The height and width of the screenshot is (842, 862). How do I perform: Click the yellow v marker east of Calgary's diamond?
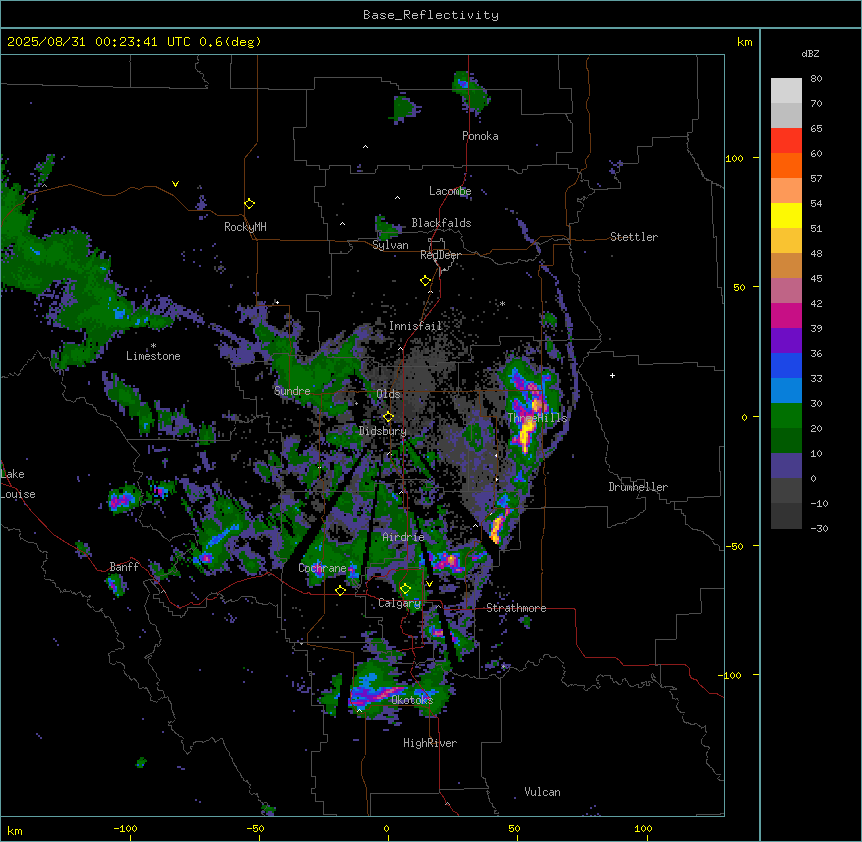(429, 584)
